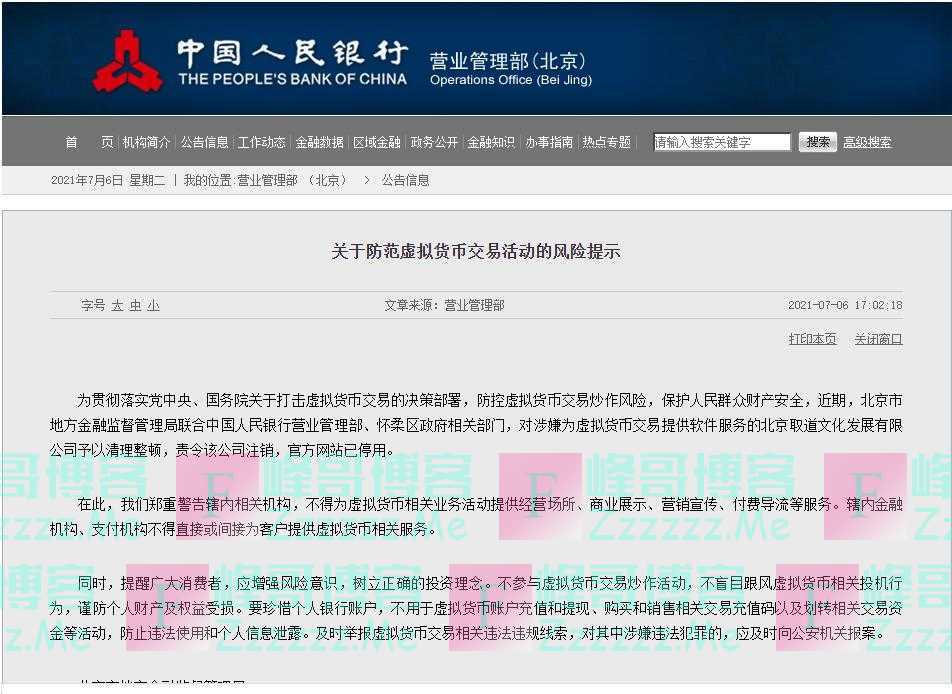Open the 工作动态 navigation item
This screenshot has width=952, height=694.
coord(262,142)
